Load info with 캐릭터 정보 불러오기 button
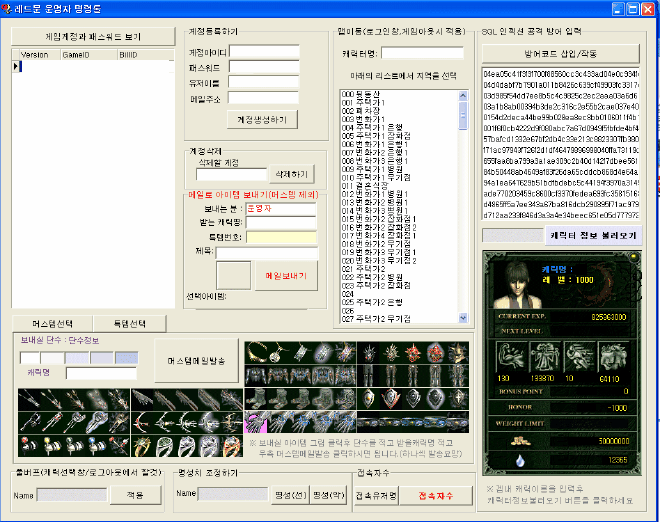660x522 pixels. (x=593, y=235)
